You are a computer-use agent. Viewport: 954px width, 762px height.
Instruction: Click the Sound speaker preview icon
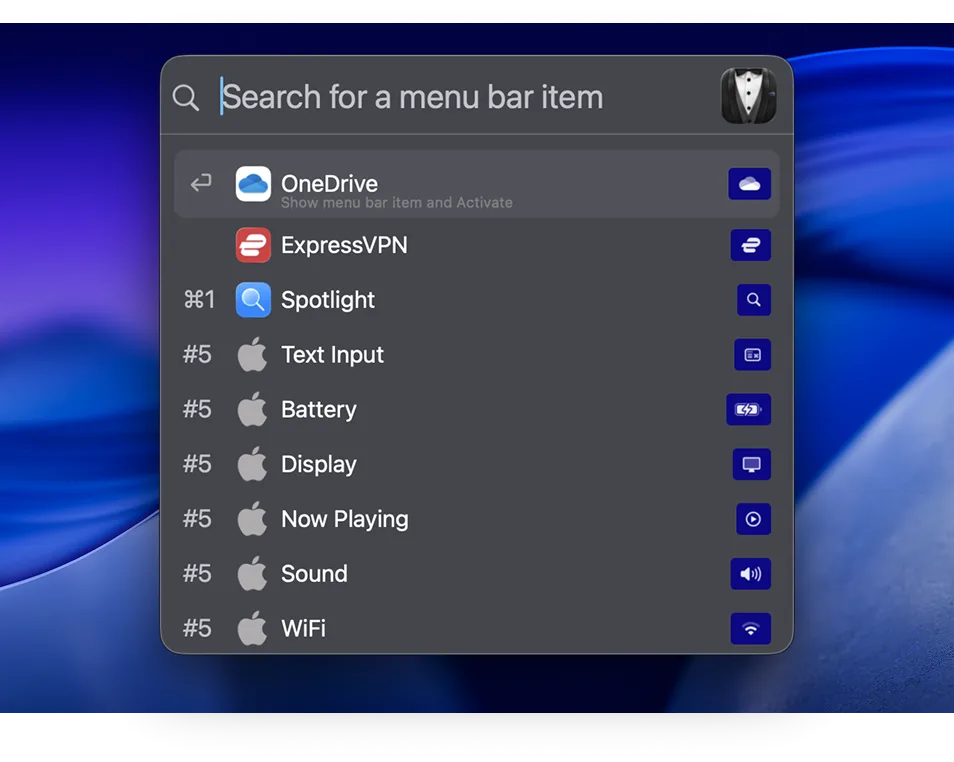tap(751, 574)
